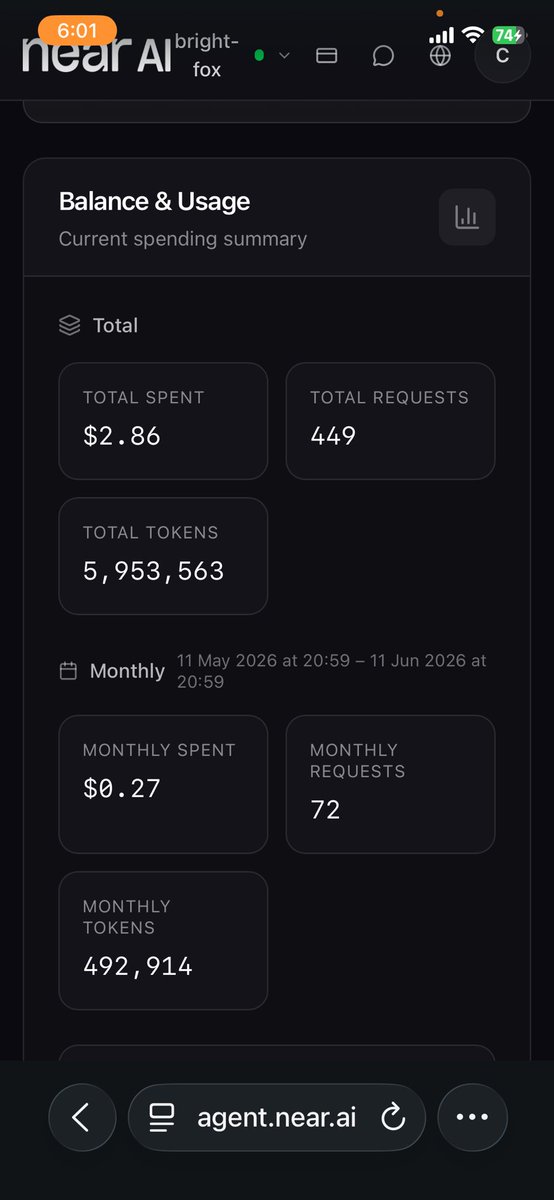The height and width of the screenshot is (1200, 554).
Task: Select the Total Spent $2.86 card
Action: pos(163,421)
